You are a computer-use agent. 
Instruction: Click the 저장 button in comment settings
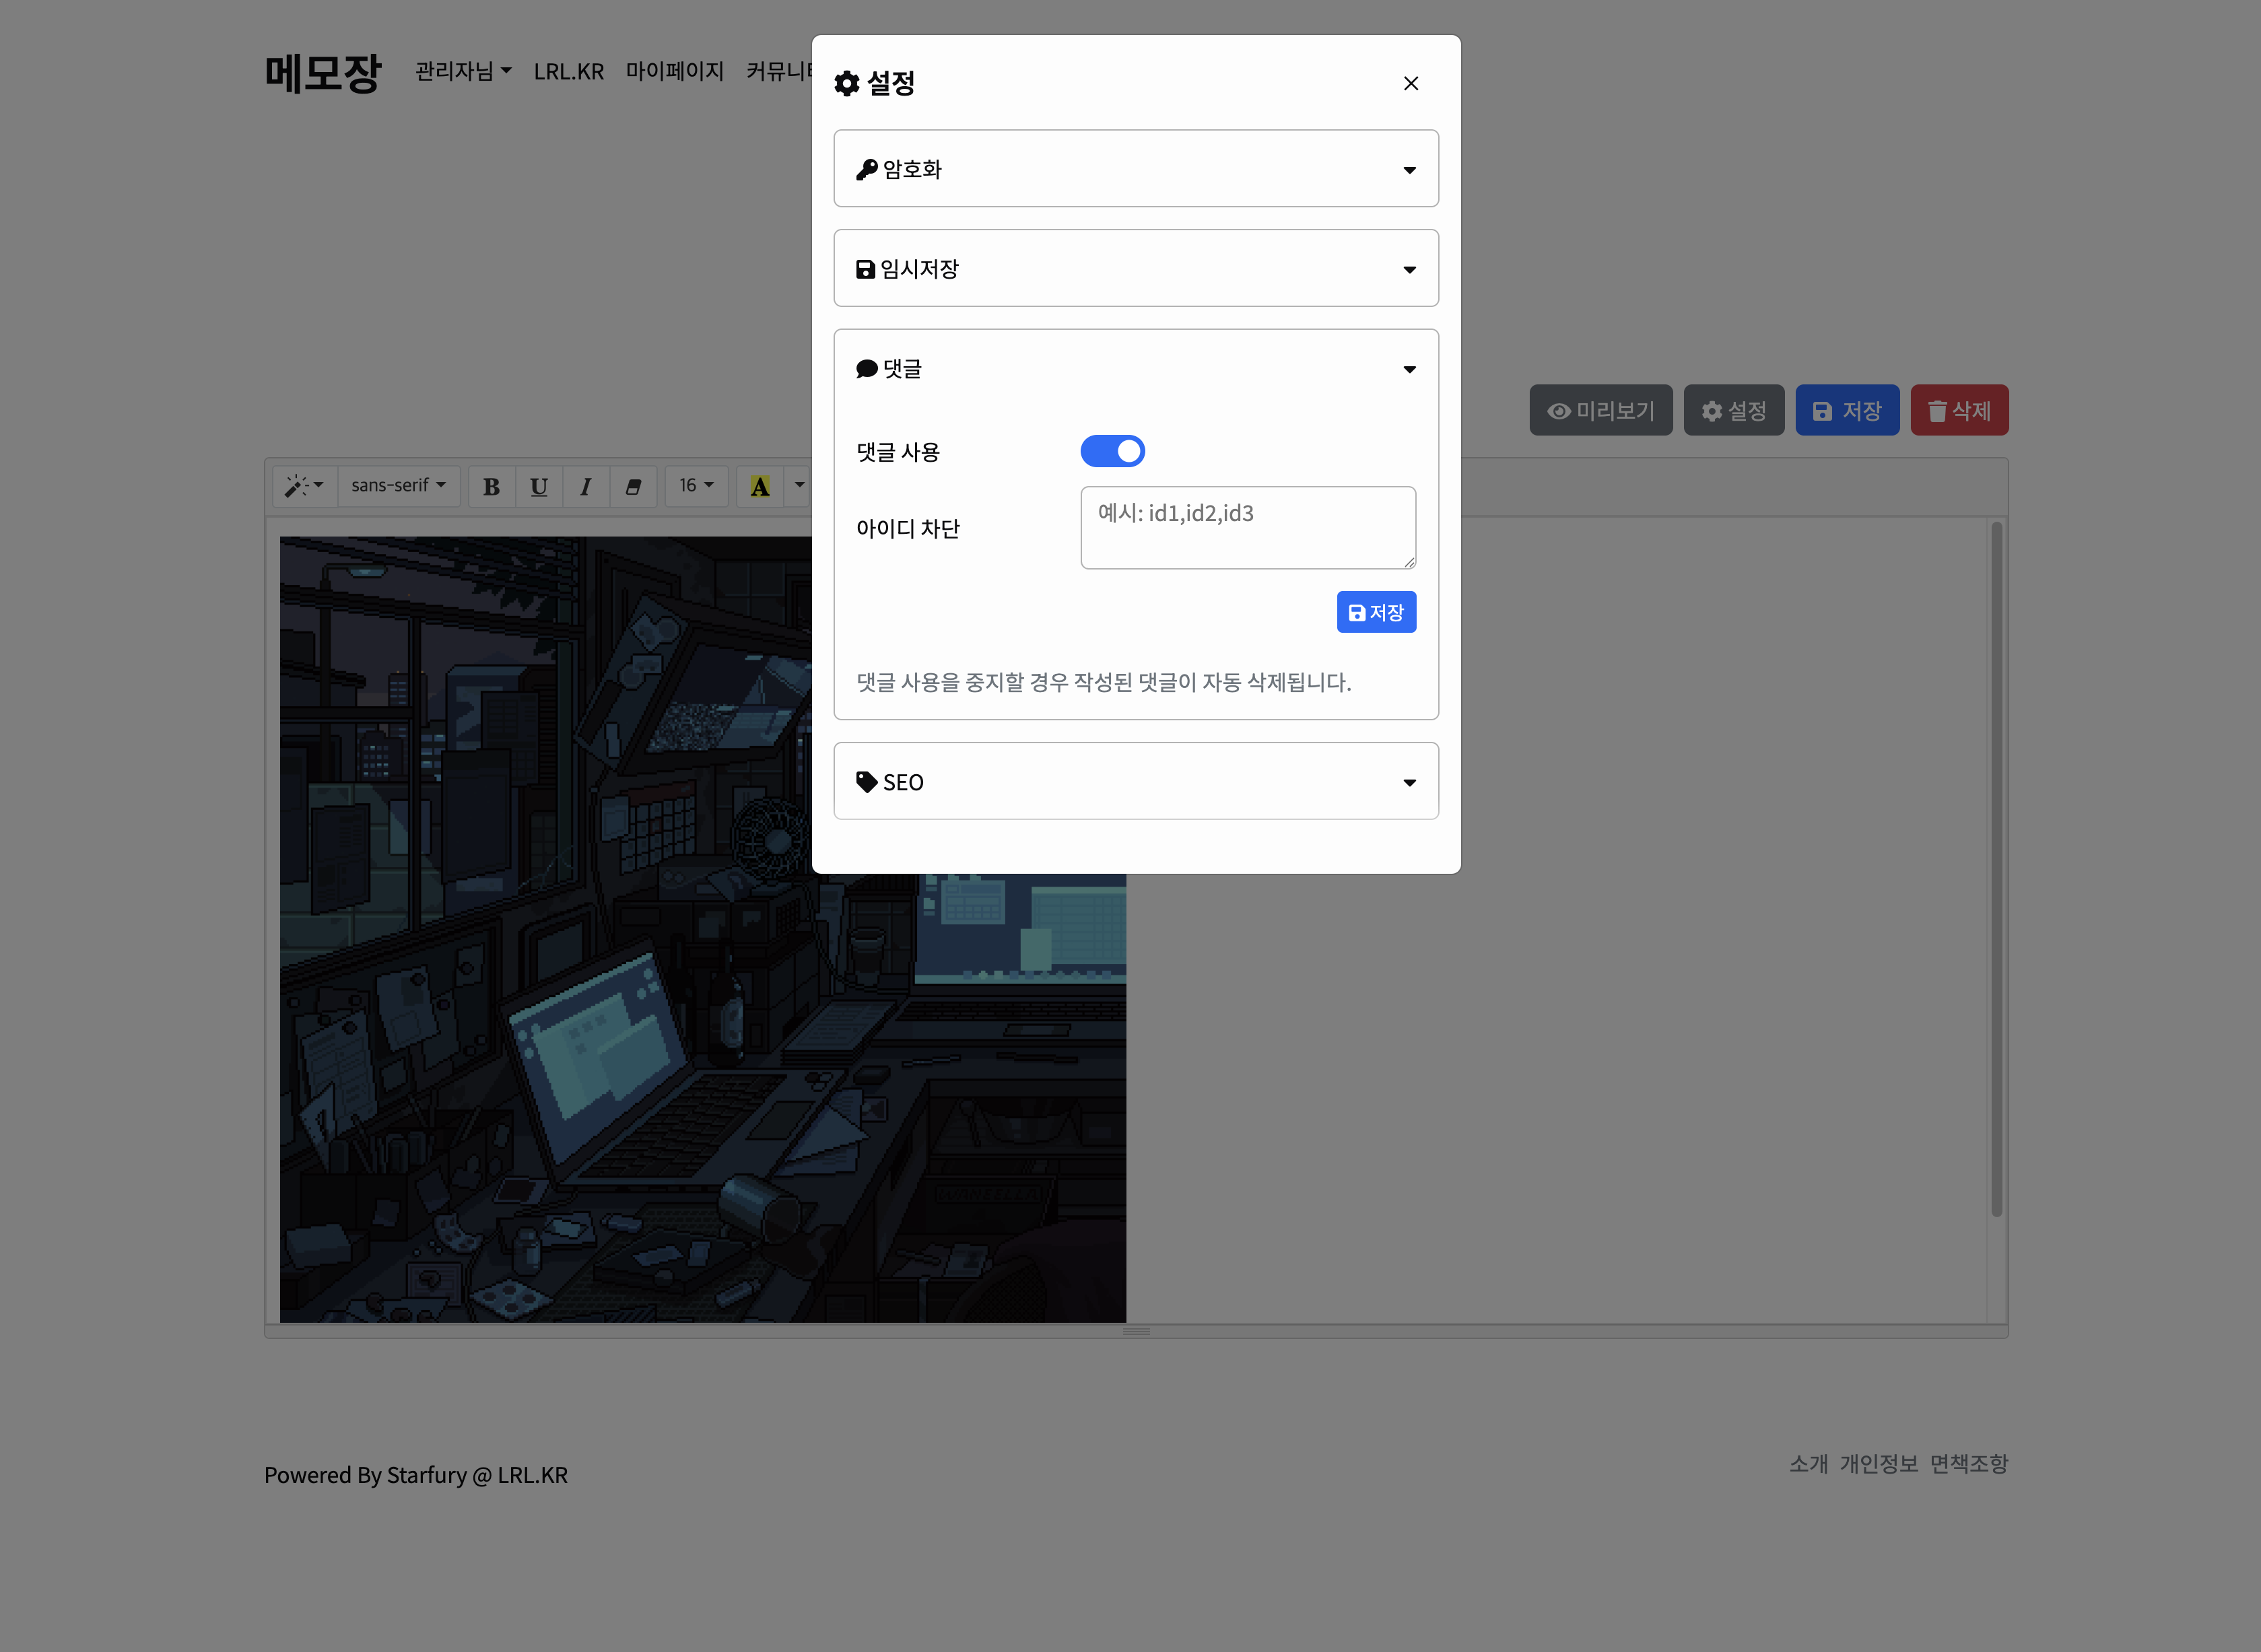coord(1376,612)
